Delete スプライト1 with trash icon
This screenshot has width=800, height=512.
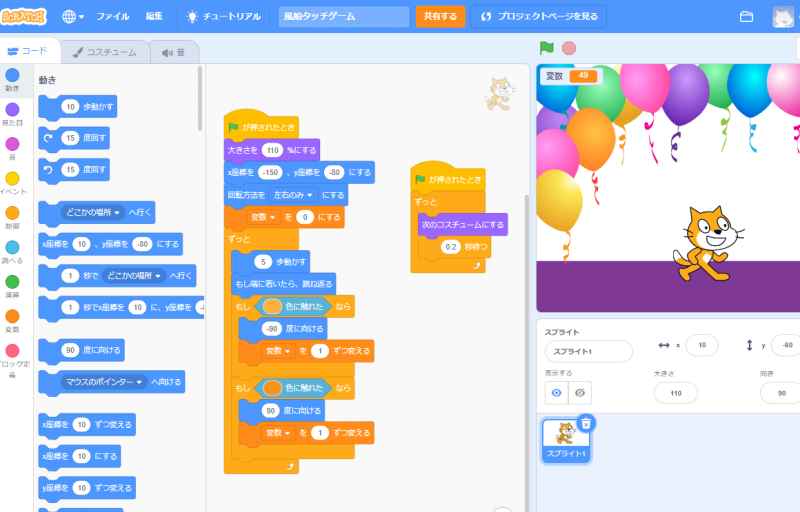click(x=586, y=423)
